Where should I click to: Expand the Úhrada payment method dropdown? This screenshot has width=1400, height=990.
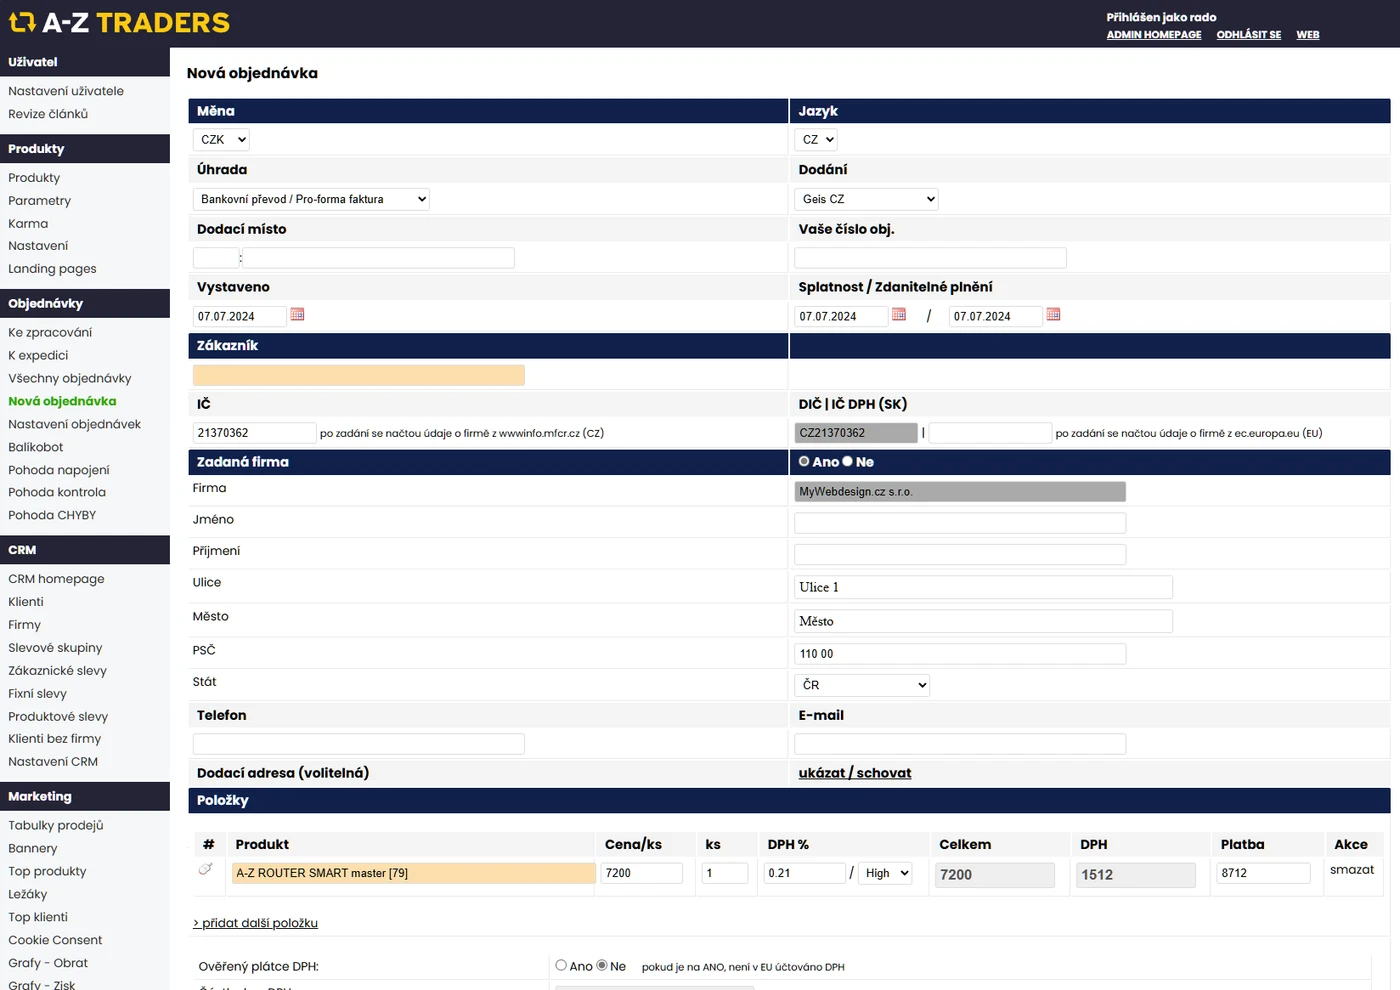pos(311,199)
